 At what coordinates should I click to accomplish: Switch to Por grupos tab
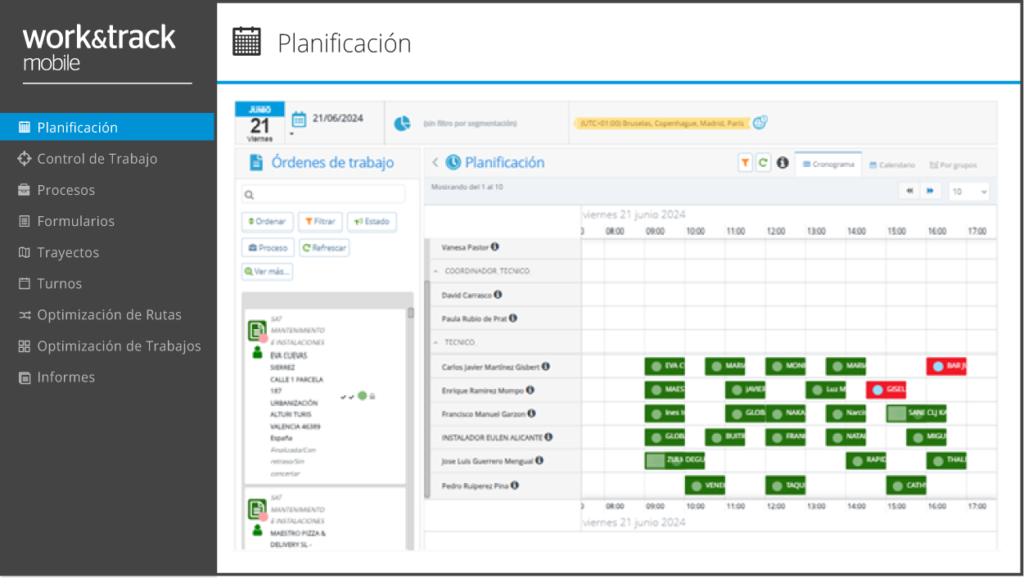click(953, 165)
